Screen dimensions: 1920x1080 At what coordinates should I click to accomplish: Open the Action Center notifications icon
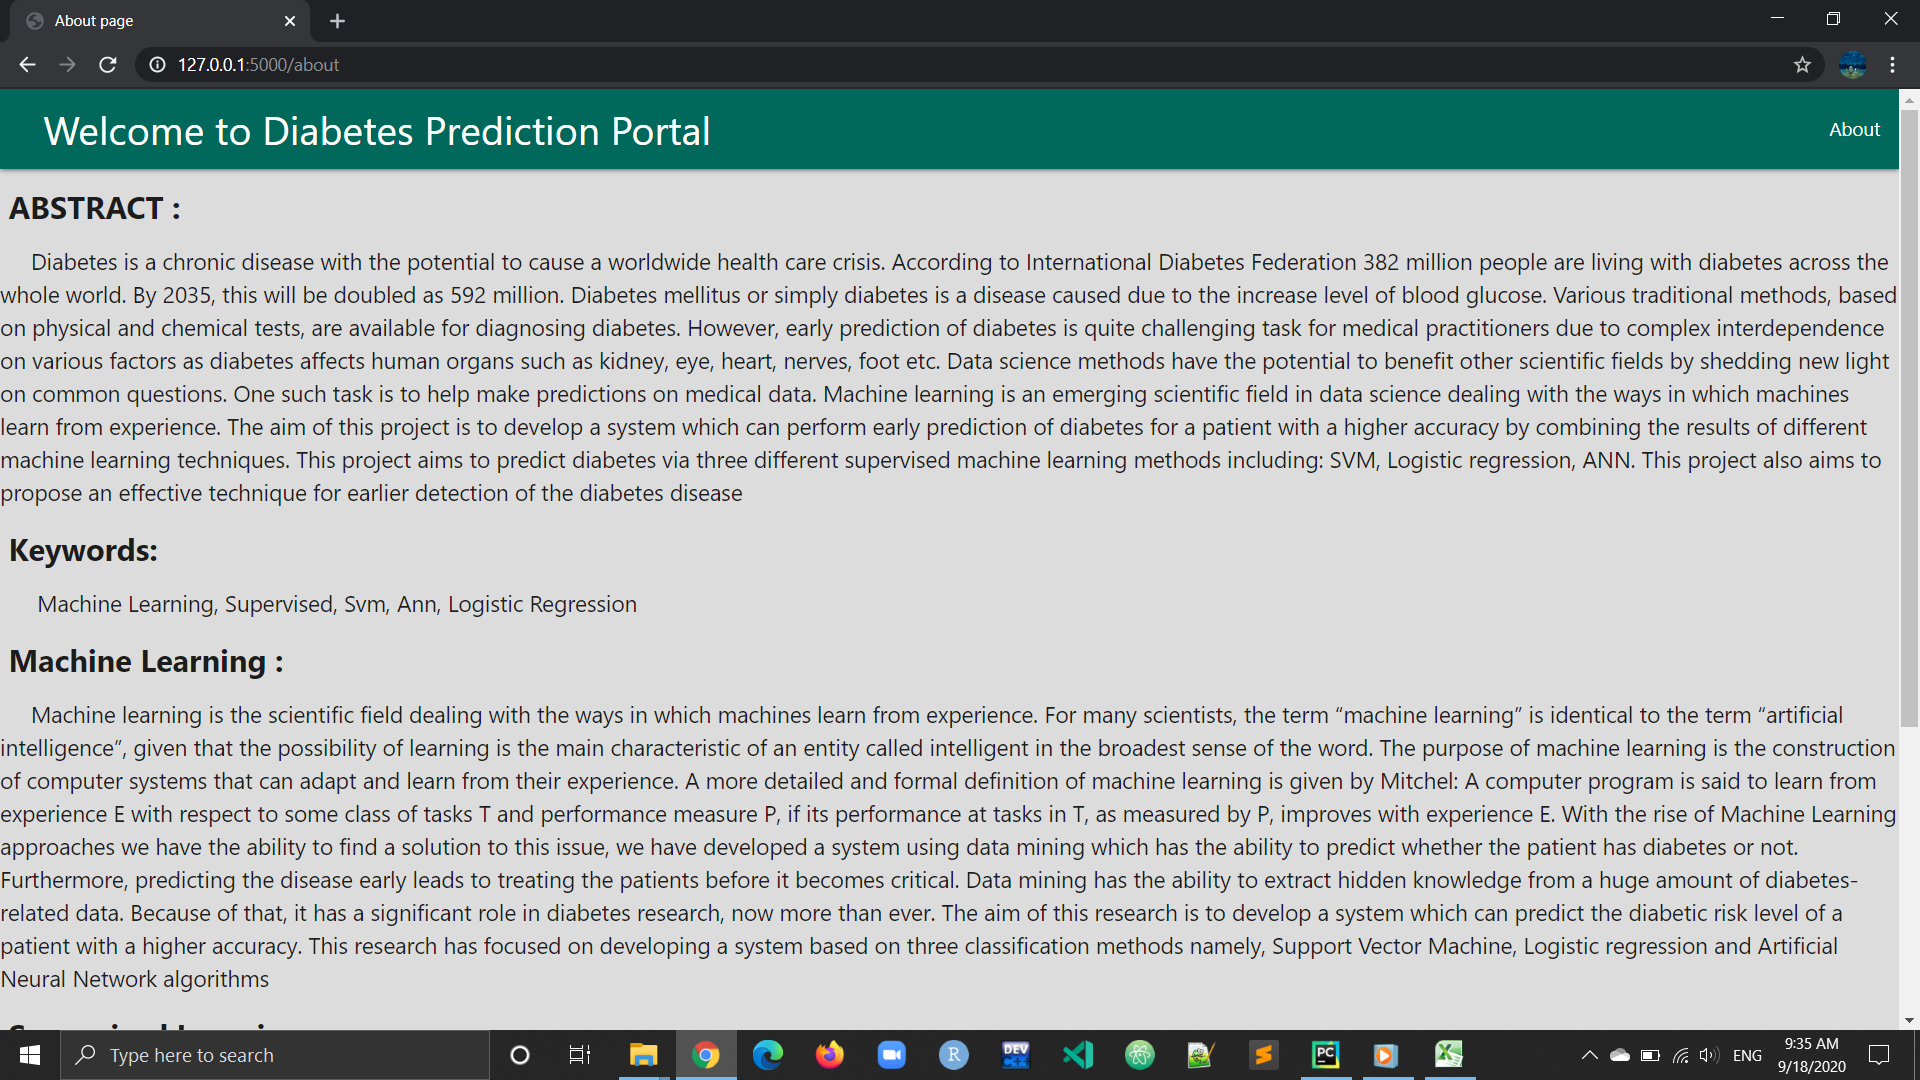1879,1055
